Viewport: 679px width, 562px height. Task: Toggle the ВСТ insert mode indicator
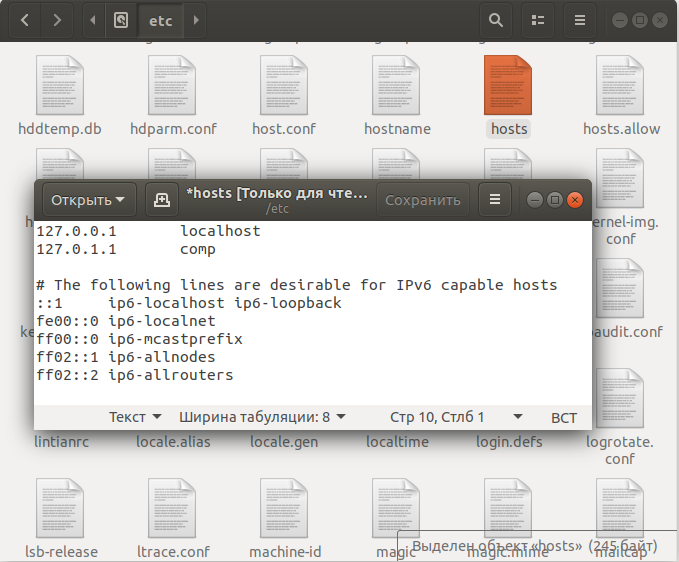(564, 417)
